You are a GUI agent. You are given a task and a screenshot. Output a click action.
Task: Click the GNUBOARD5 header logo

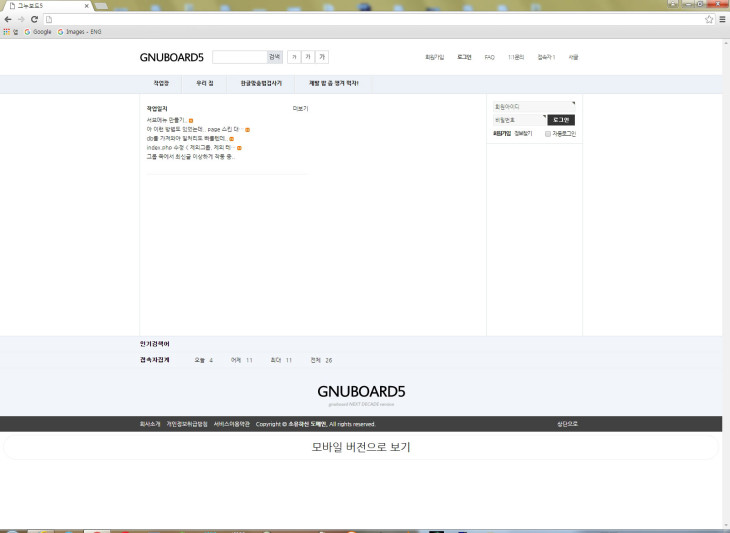tap(172, 57)
